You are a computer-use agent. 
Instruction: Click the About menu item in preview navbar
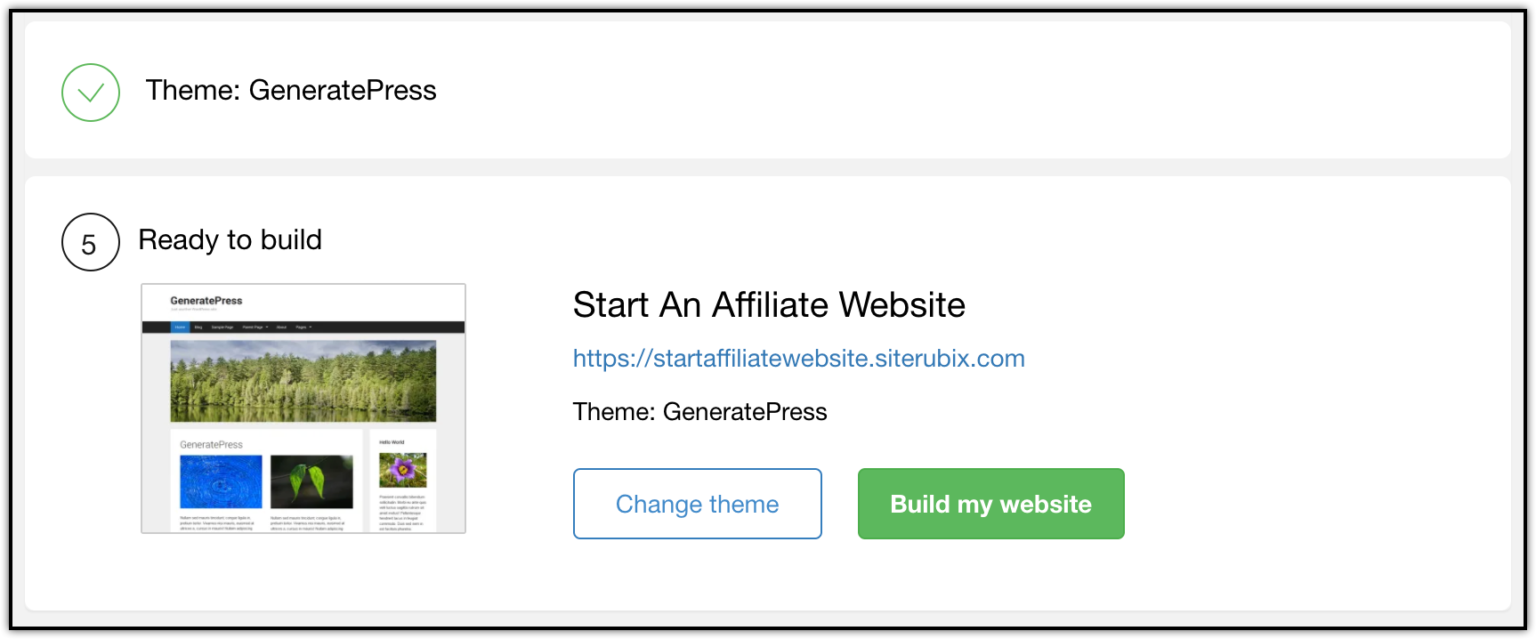[282, 327]
